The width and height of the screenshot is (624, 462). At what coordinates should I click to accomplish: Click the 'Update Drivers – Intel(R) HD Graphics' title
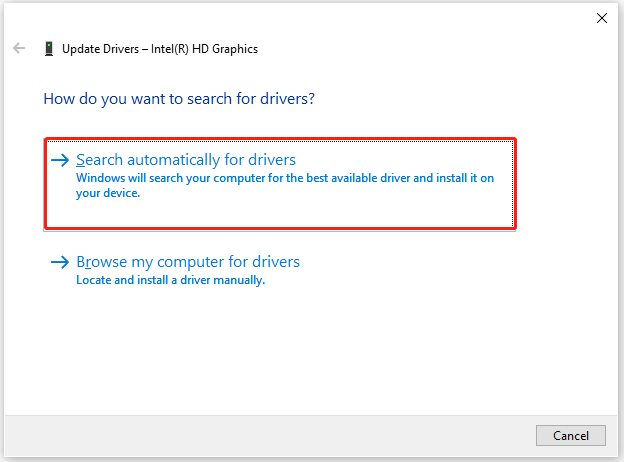160,48
